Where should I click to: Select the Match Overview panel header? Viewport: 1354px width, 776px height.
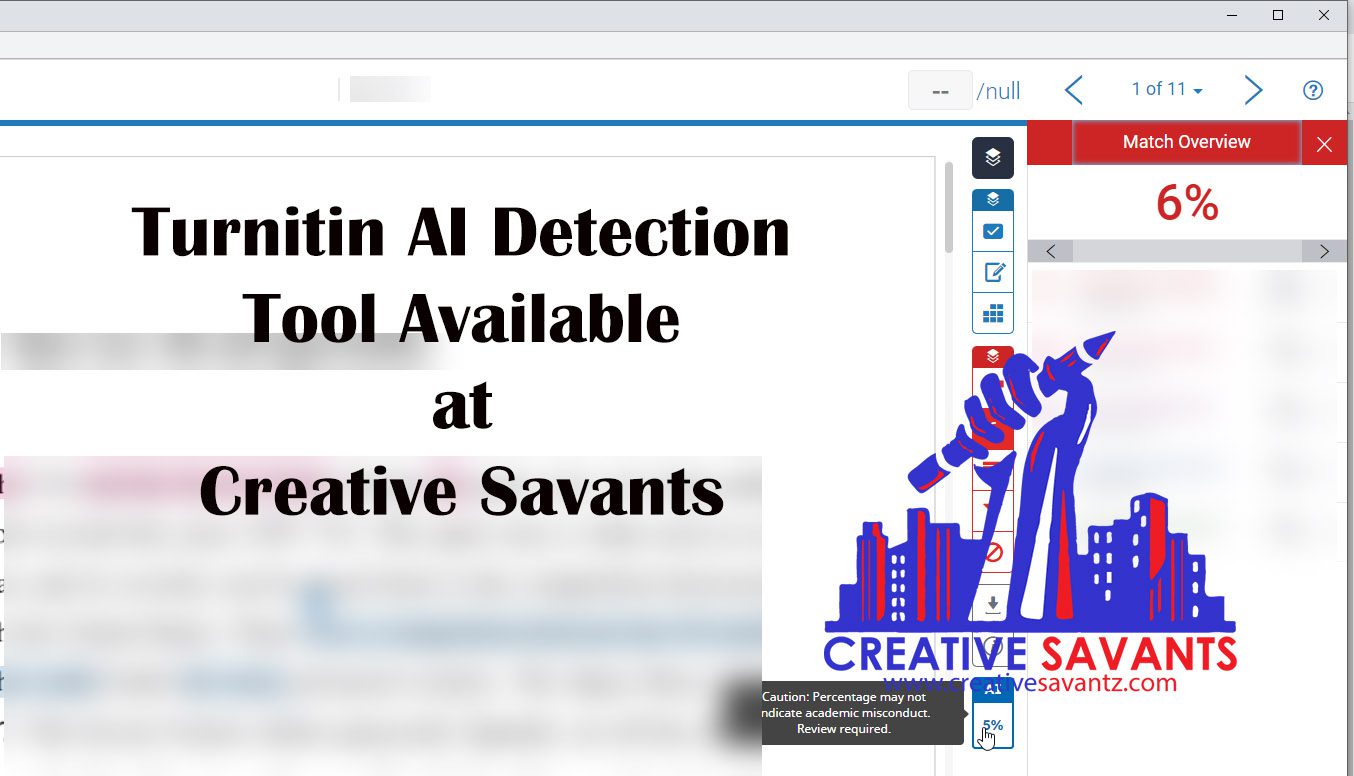[x=1186, y=142]
